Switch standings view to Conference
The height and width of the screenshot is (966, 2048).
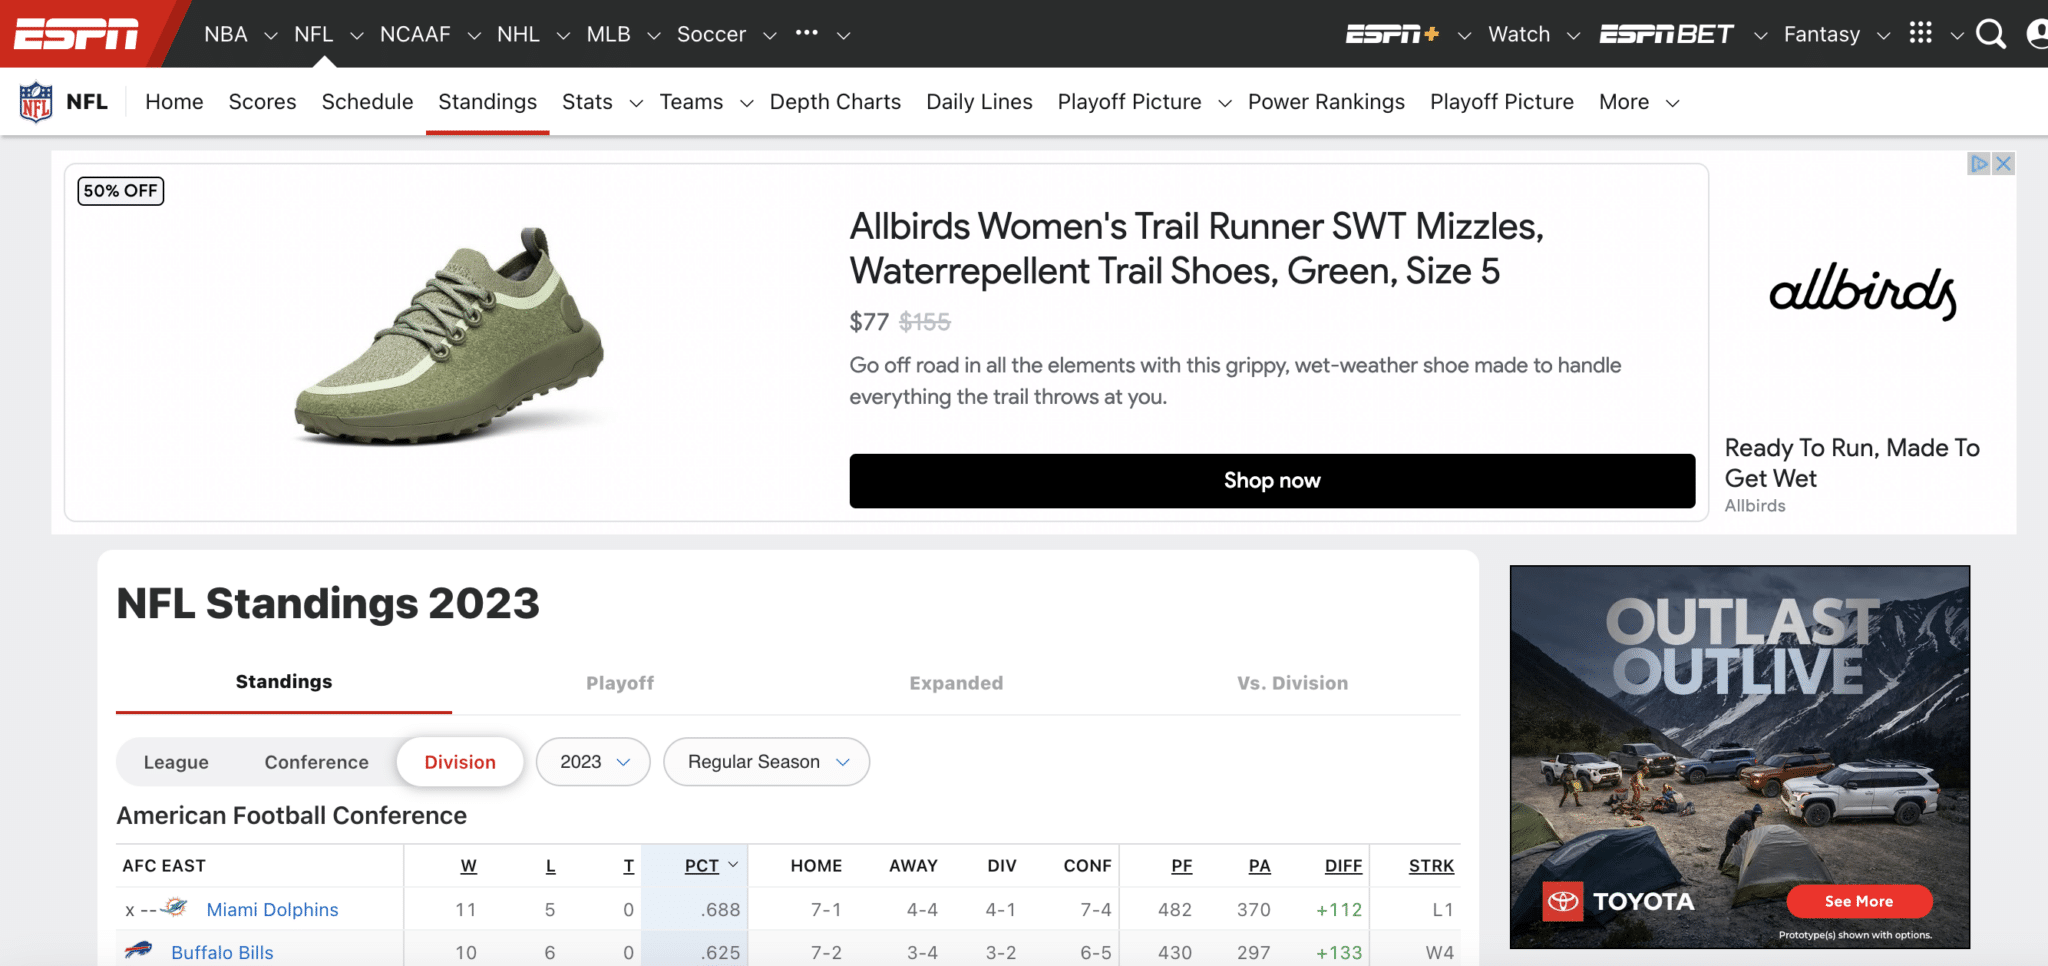tap(316, 762)
